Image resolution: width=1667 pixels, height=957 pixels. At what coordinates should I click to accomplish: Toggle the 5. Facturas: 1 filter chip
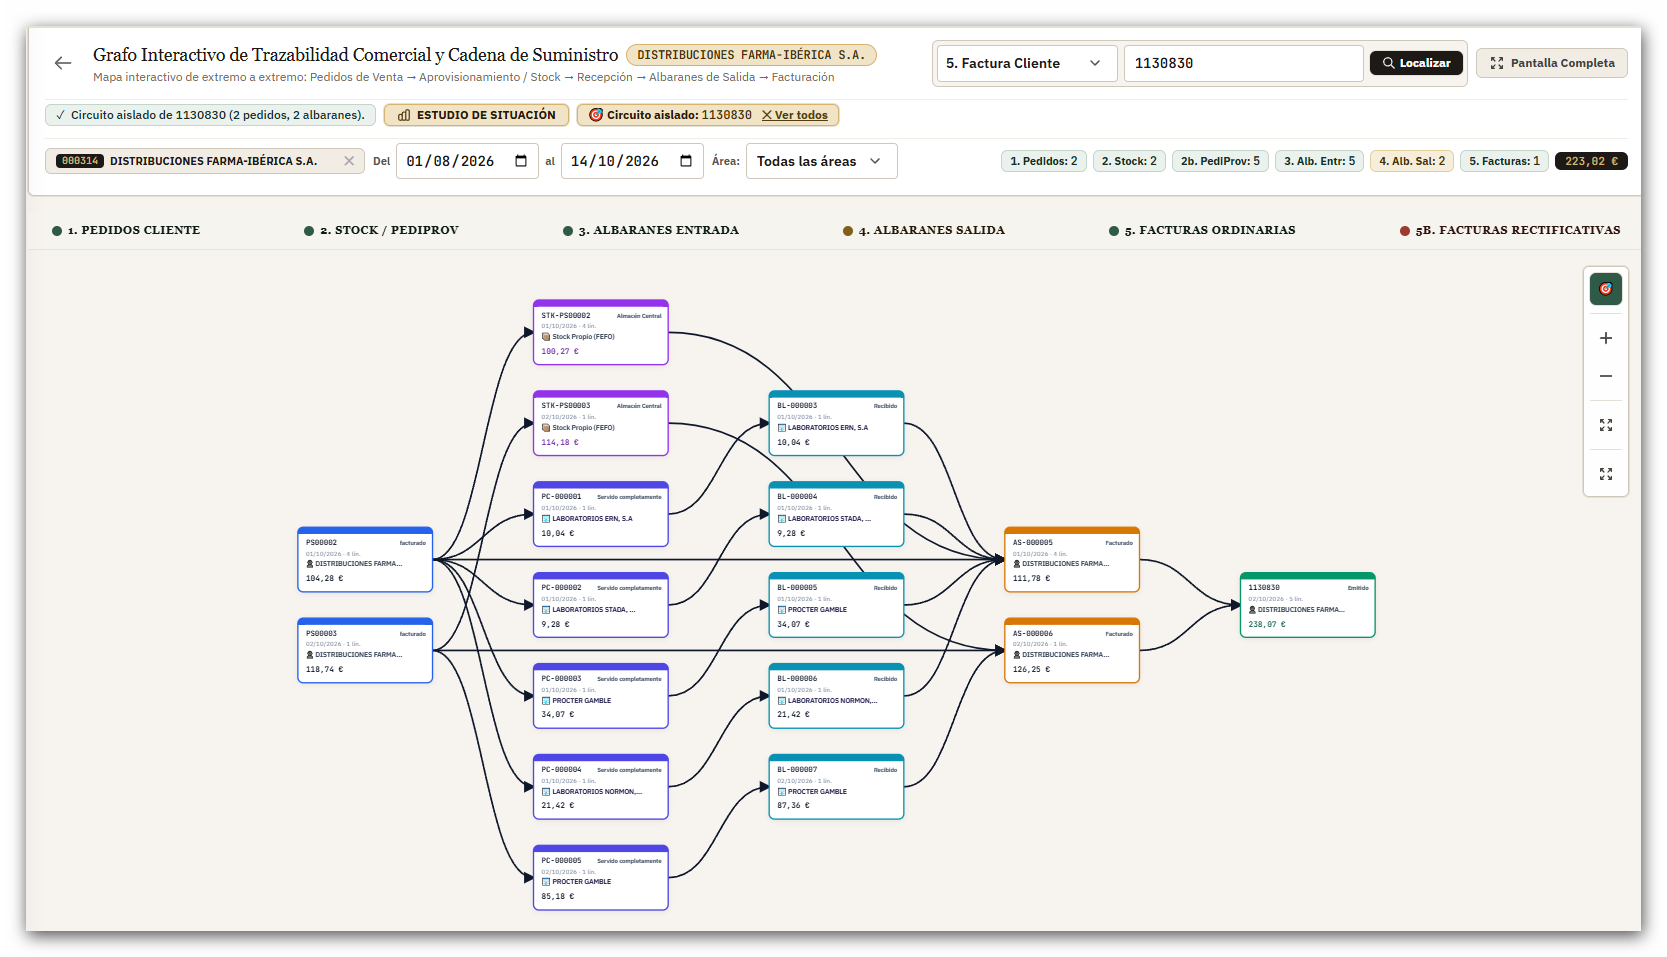coord(1505,161)
